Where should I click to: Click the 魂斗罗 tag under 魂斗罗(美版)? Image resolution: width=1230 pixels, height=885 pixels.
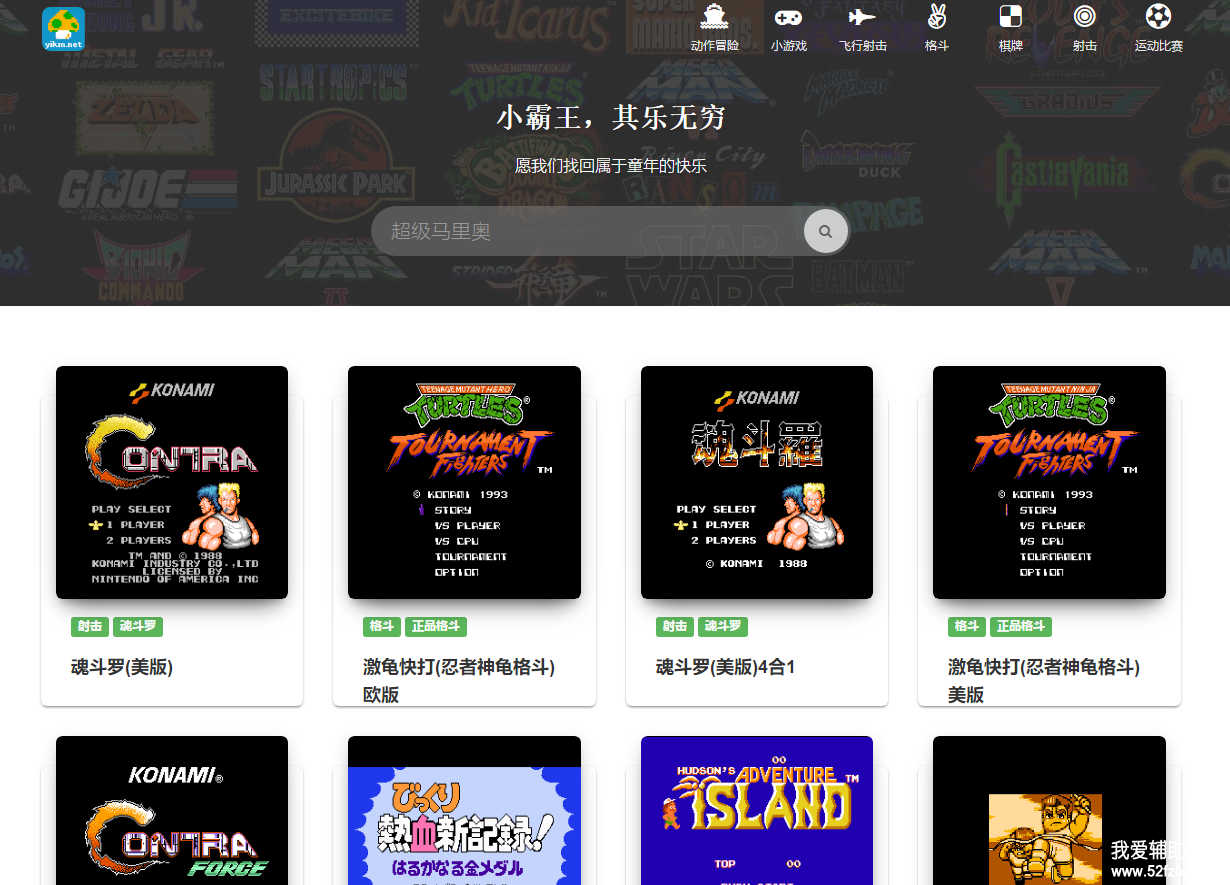(138, 627)
